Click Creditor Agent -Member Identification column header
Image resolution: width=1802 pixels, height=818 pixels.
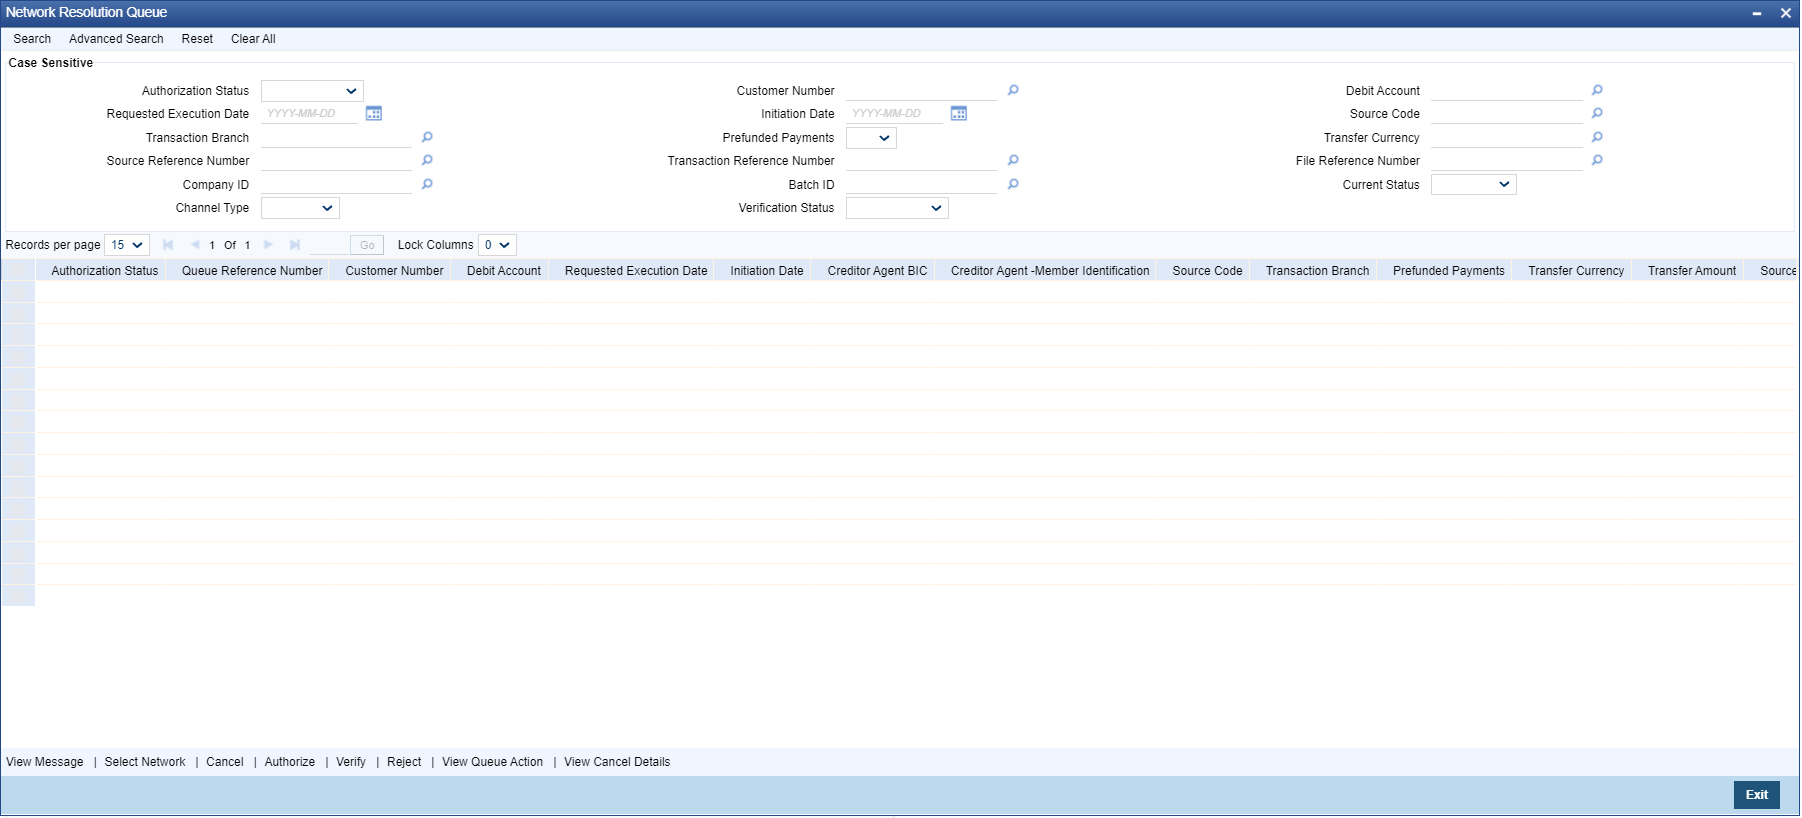tap(1050, 271)
